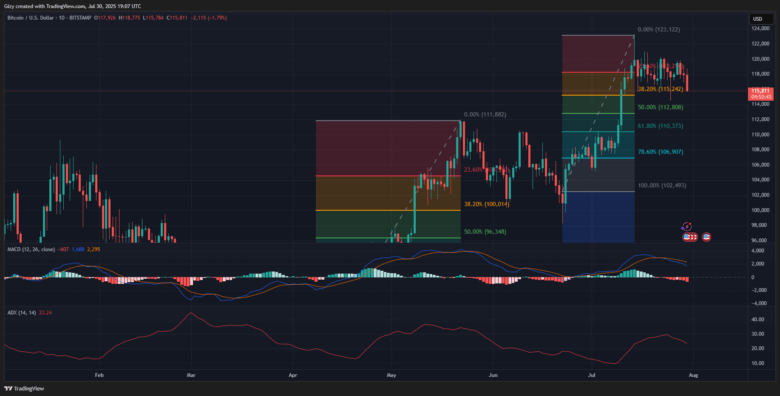Click the Feb label on the time axis
The height and width of the screenshot is (396, 780).
(x=99, y=376)
